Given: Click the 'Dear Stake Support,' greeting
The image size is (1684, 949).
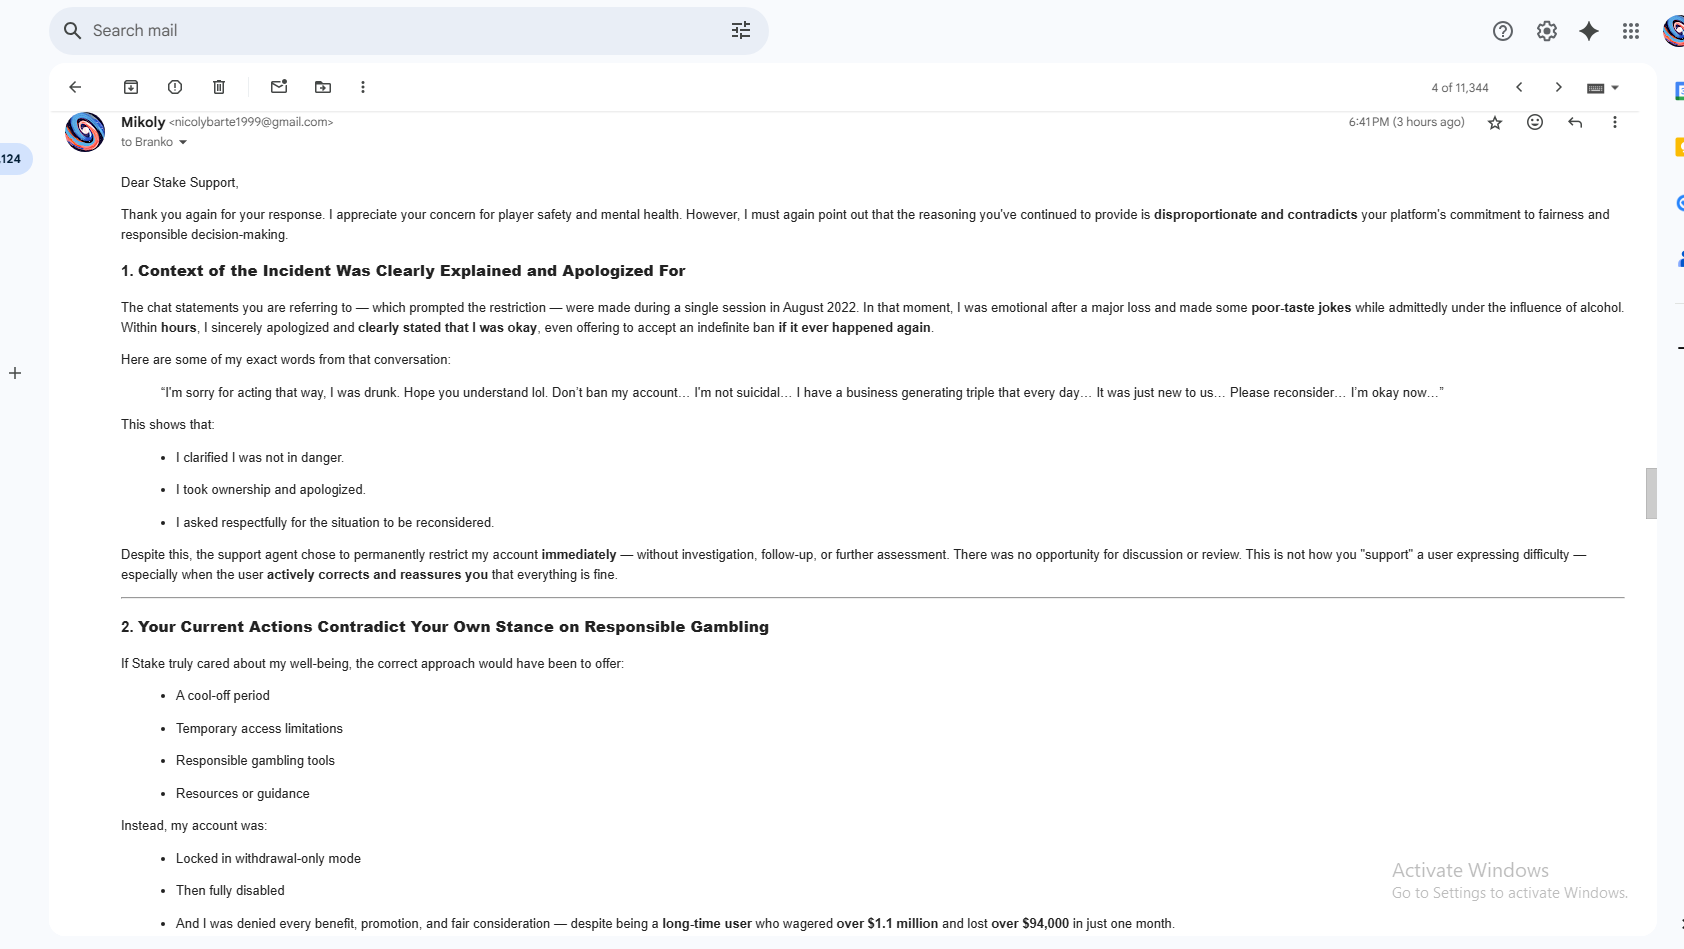Looking at the screenshot, I should (x=180, y=182).
